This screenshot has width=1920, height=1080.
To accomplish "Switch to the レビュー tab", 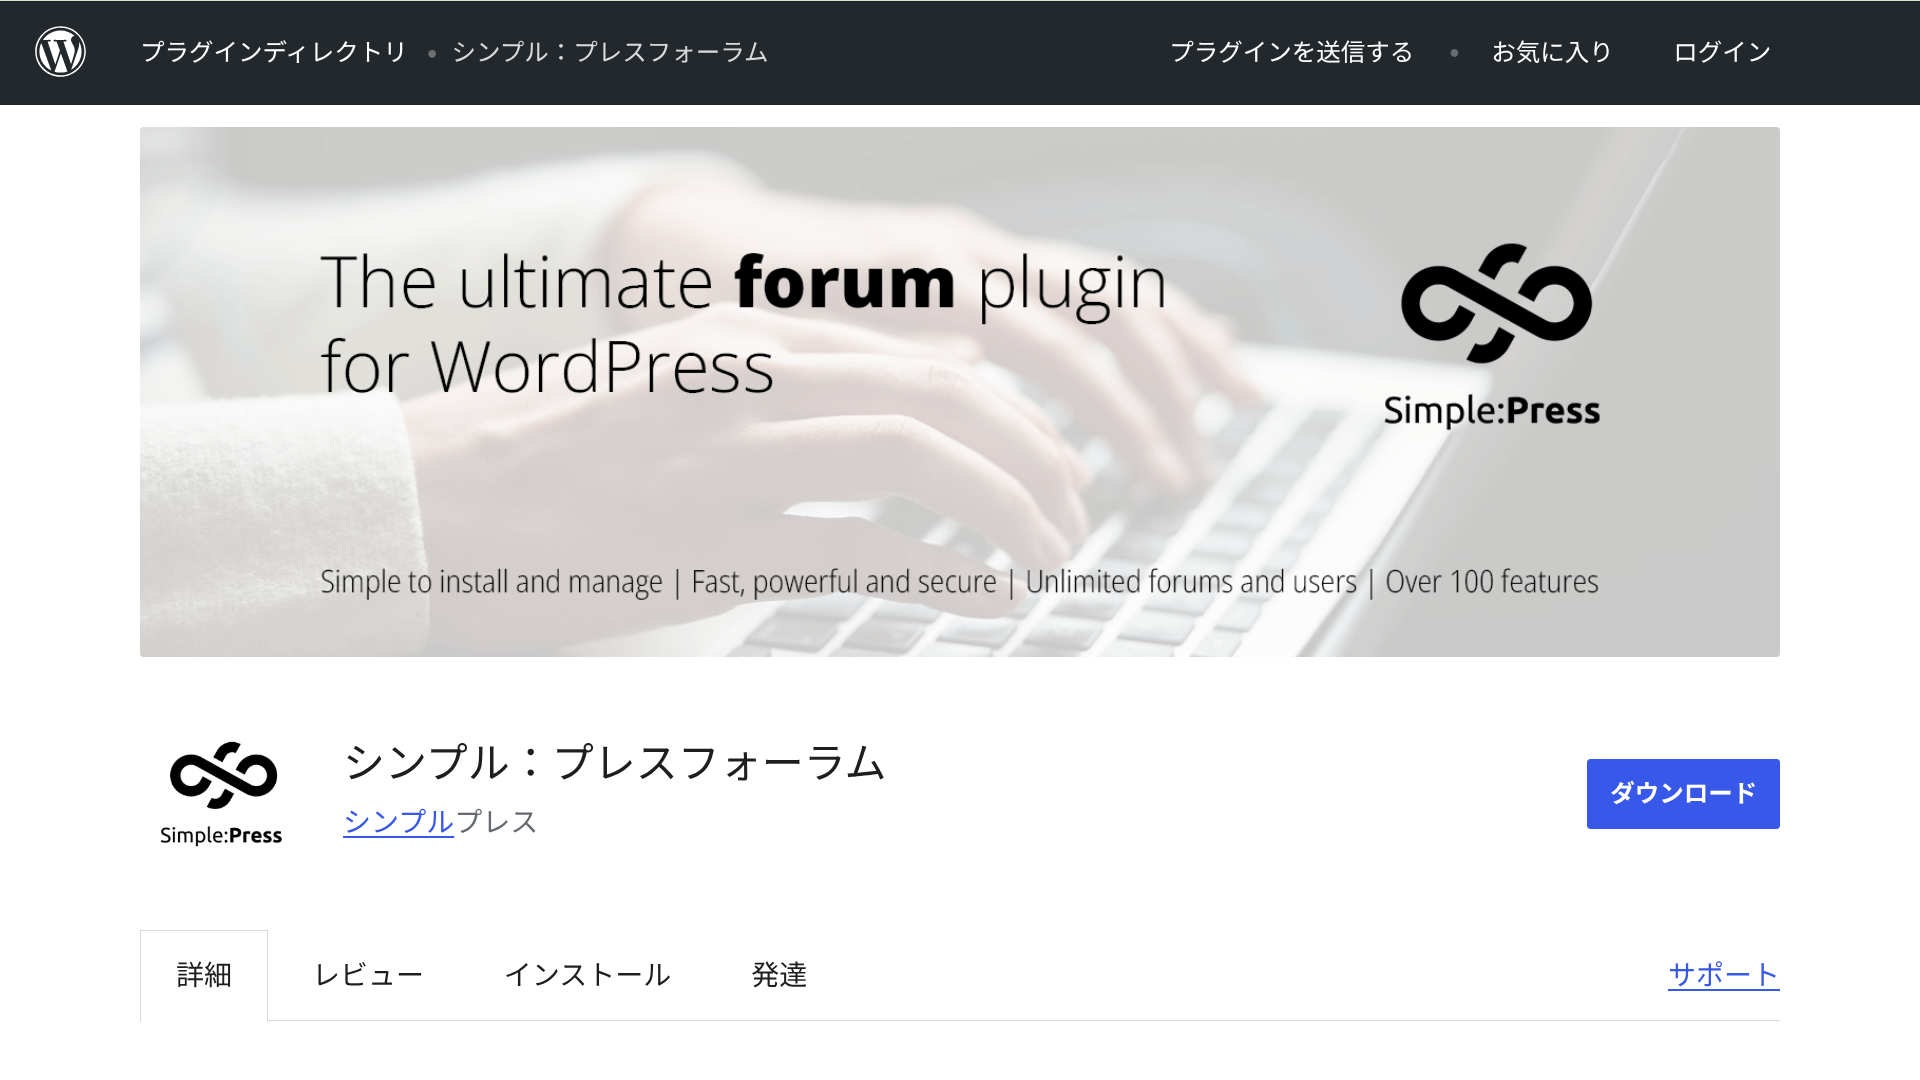I will 370,974.
